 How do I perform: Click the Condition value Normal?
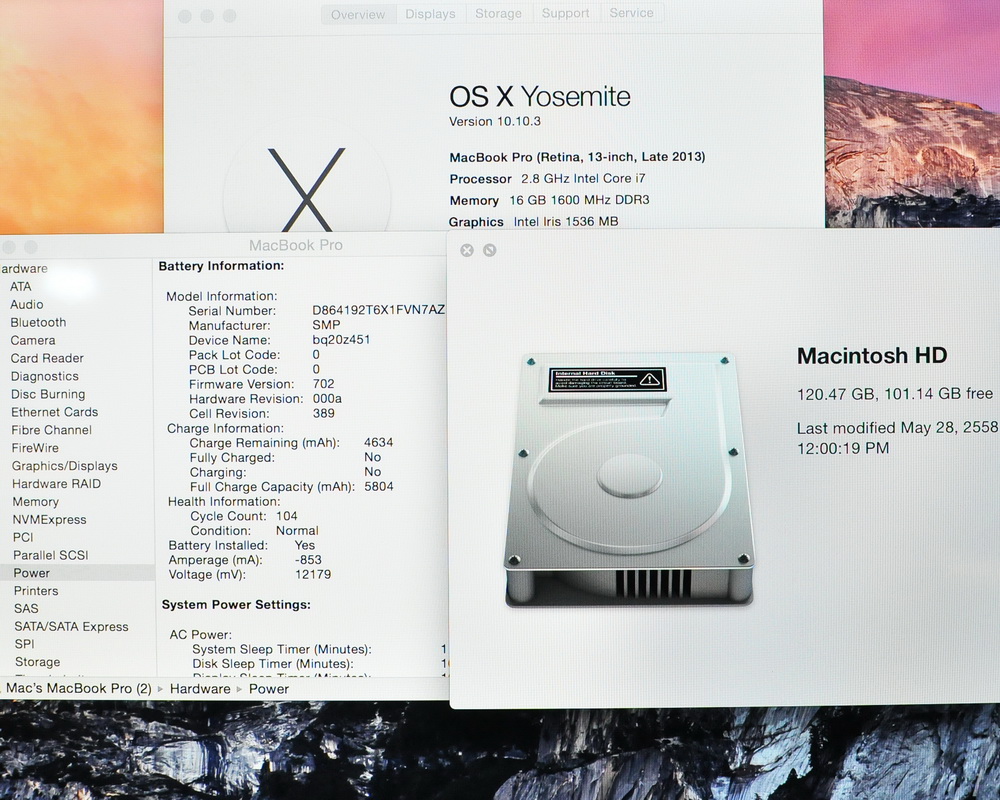tap(297, 530)
